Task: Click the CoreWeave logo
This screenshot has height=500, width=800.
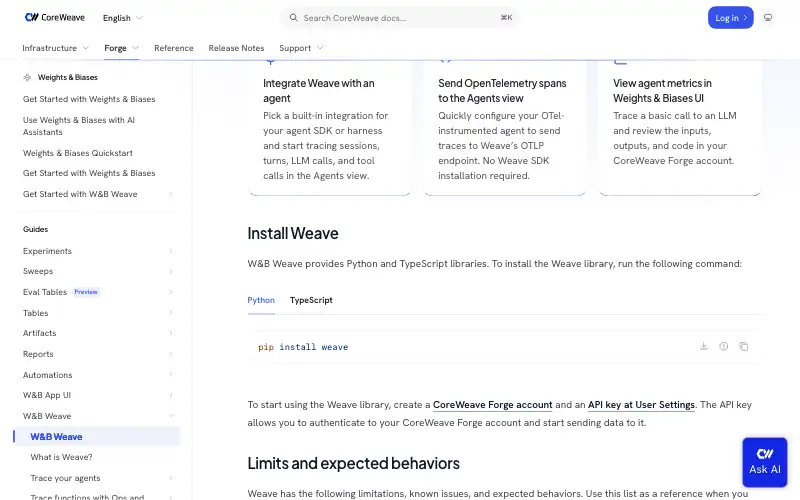Action: (x=55, y=17)
